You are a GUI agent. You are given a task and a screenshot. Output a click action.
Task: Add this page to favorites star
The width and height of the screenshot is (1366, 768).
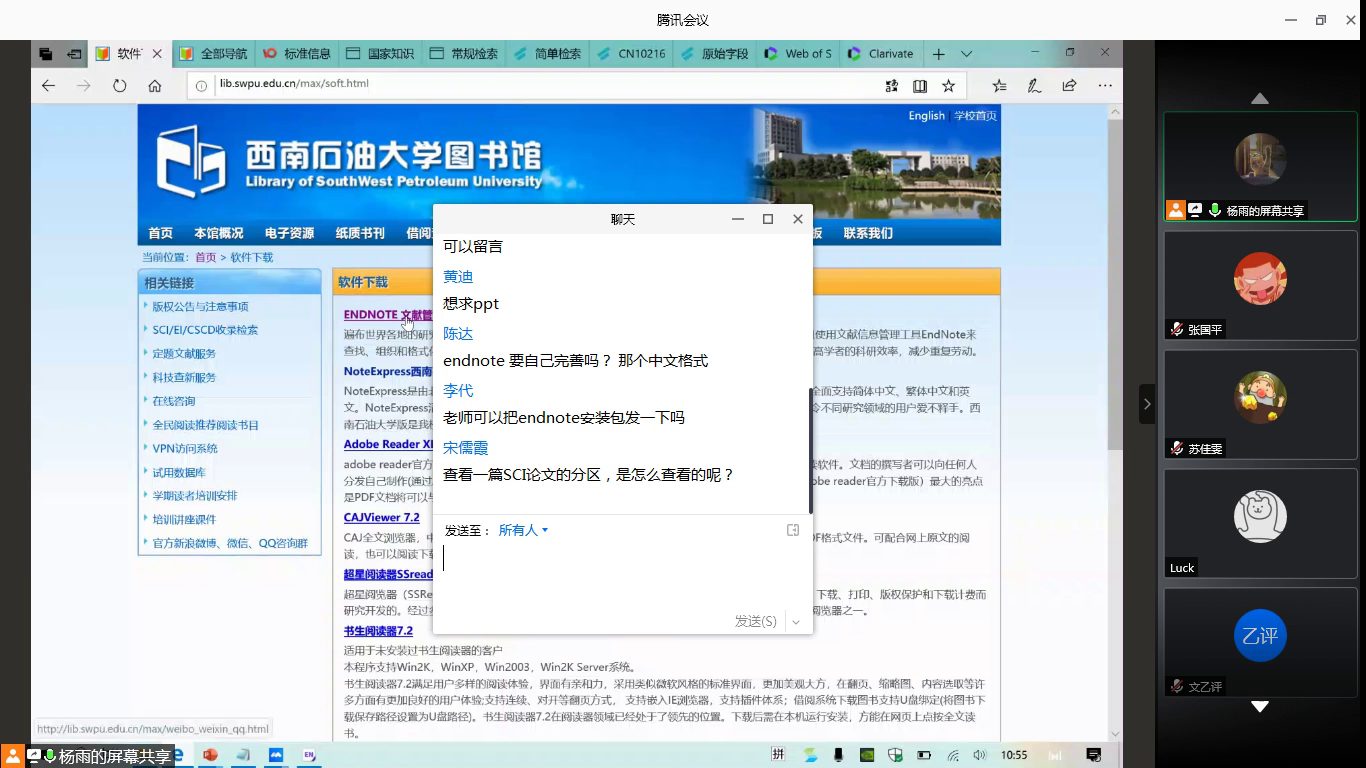(949, 86)
